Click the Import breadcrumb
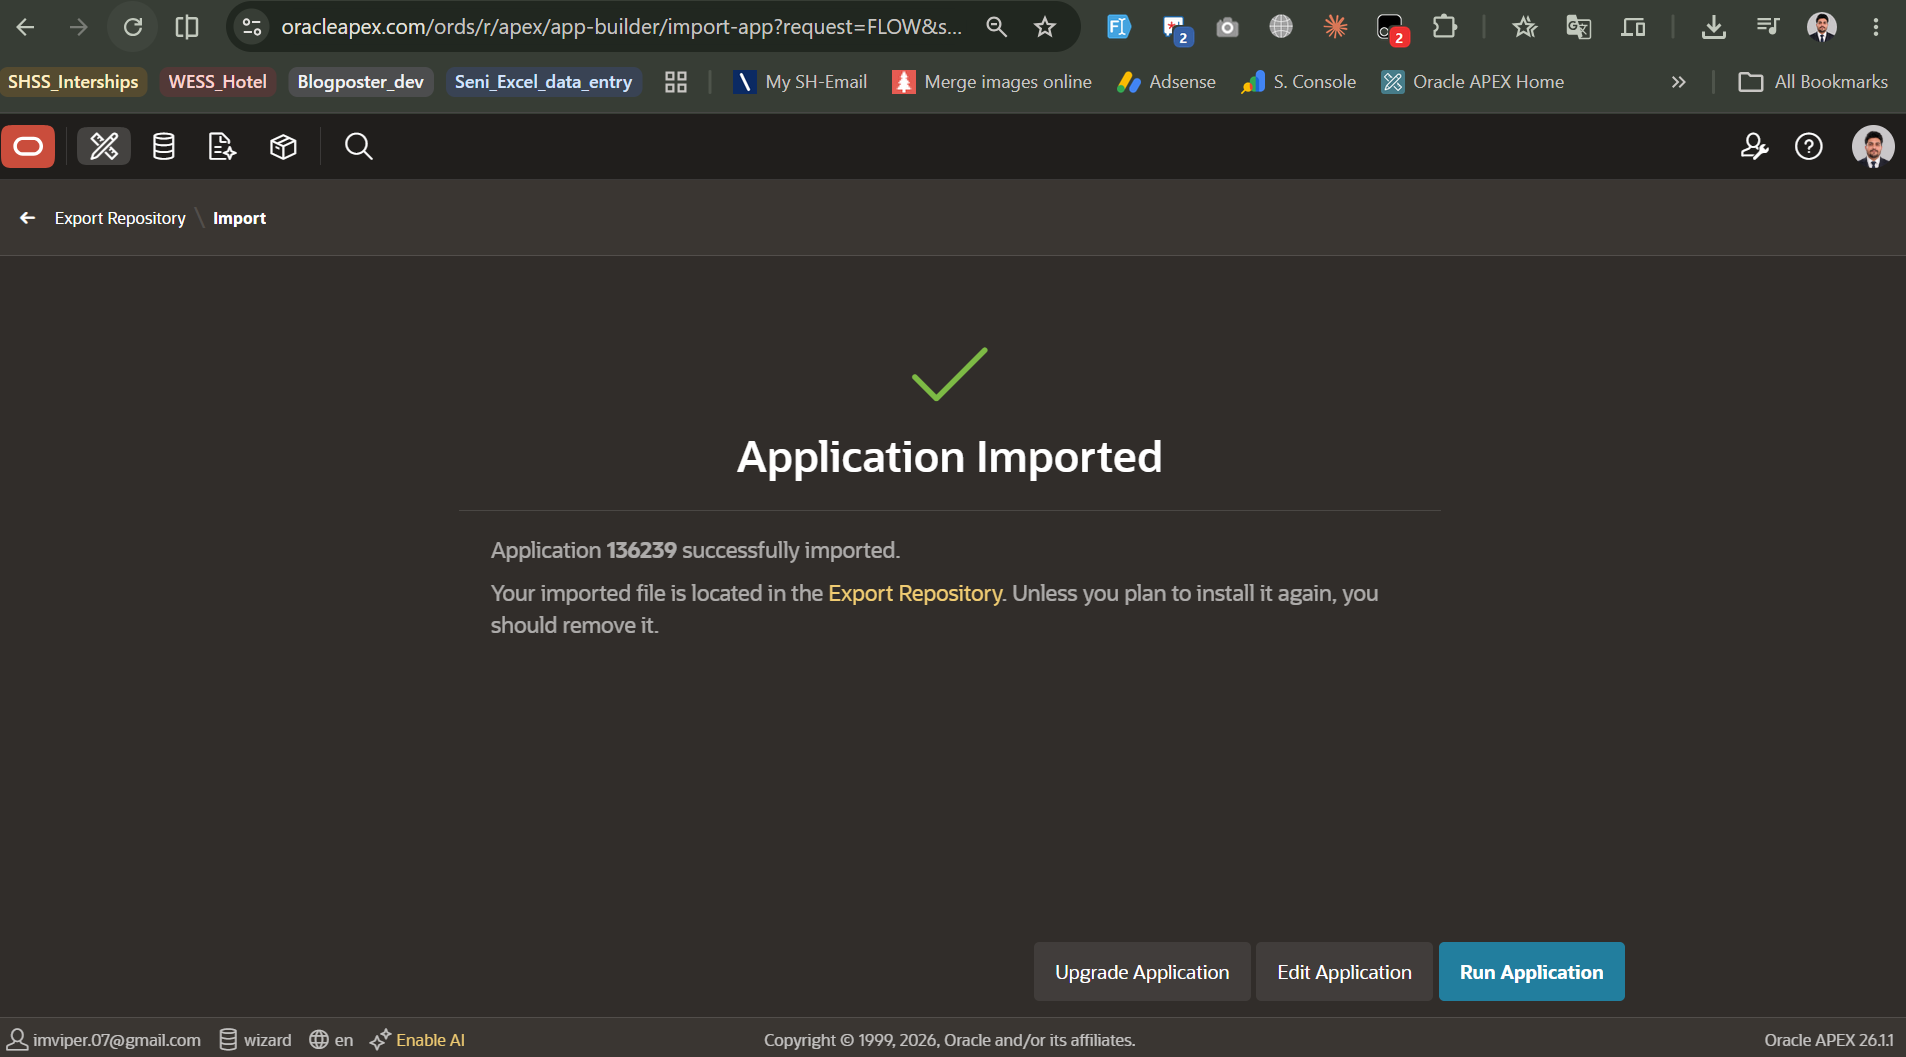The height and width of the screenshot is (1057, 1906). coord(239,218)
